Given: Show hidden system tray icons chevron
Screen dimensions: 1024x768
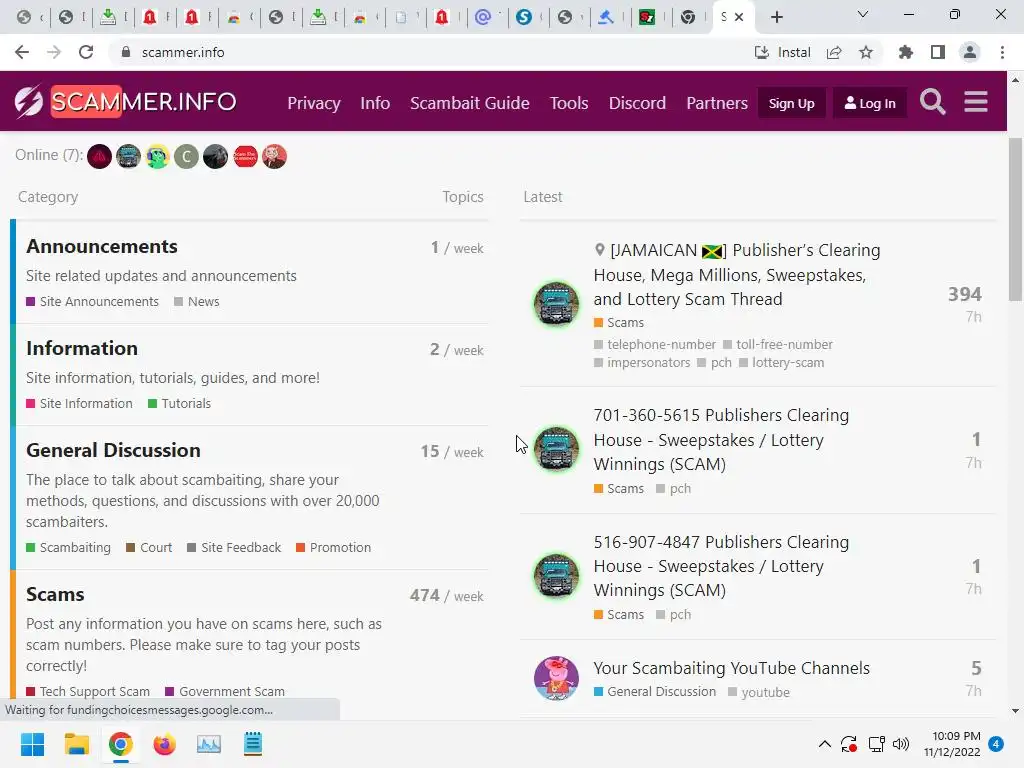Looking at the screenshot, I should [825, 744].
